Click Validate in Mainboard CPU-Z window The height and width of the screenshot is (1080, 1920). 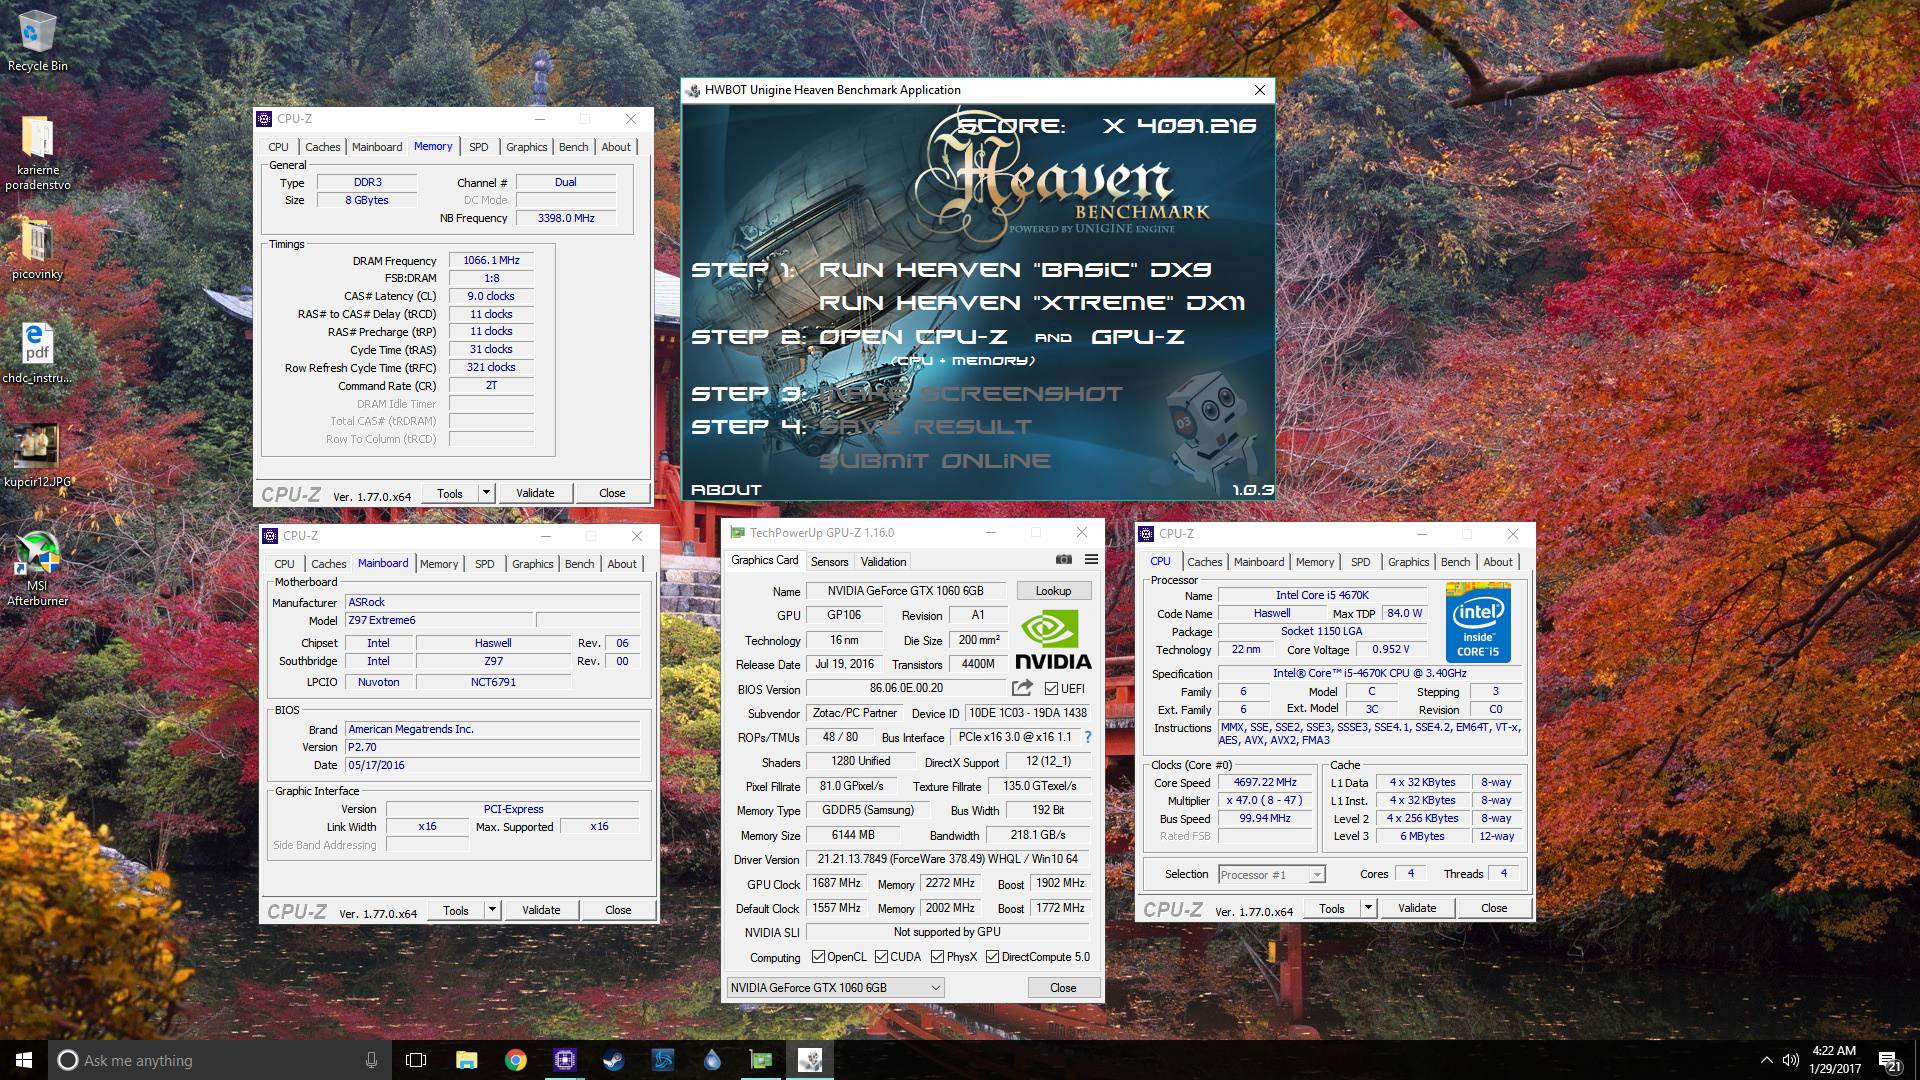pyautogui.click(x=541, y=910)
